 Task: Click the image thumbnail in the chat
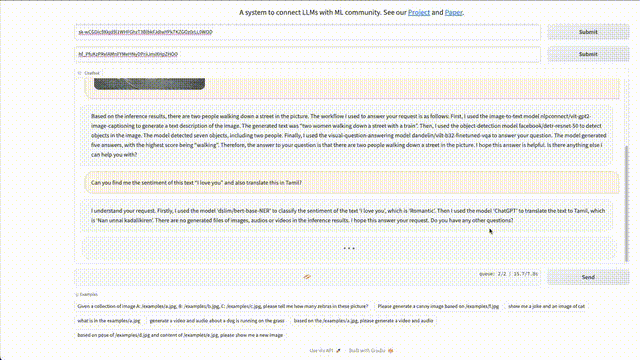(149, 84)
